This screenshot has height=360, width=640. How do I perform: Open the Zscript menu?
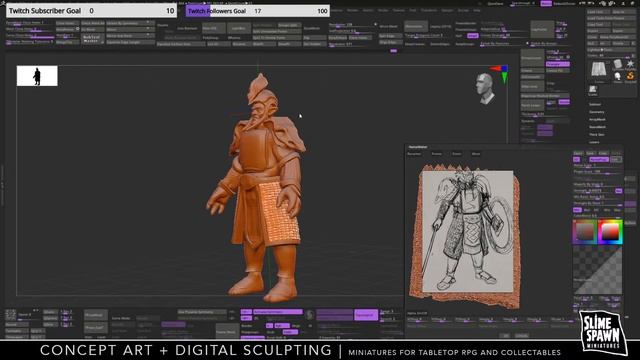(x=463, y=10)
